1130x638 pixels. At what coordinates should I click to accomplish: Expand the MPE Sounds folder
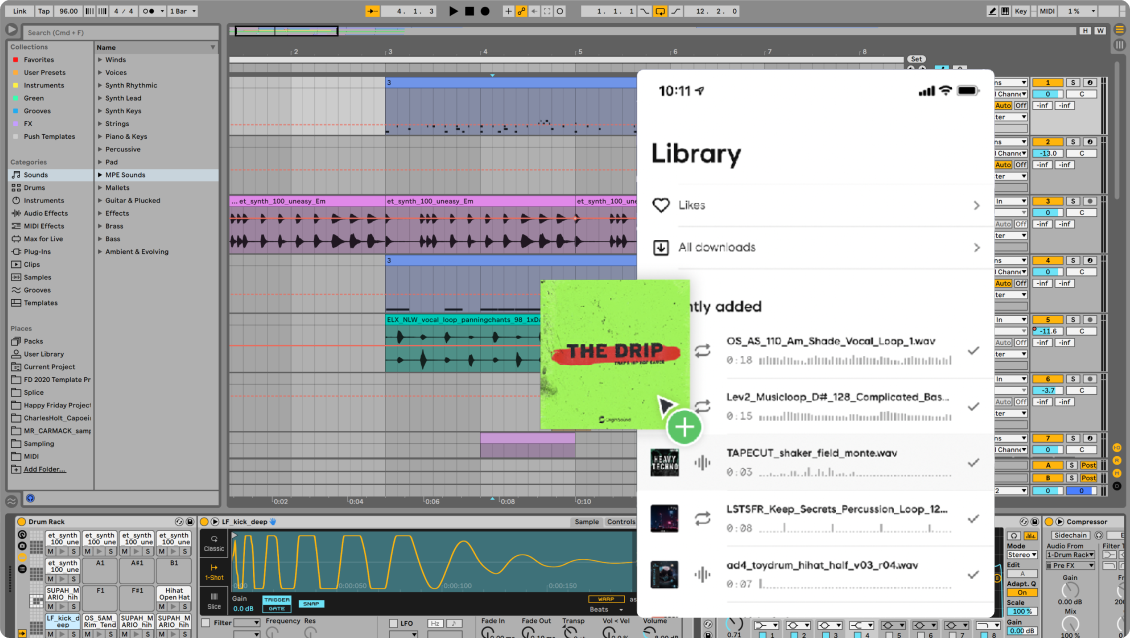point(100,175)
